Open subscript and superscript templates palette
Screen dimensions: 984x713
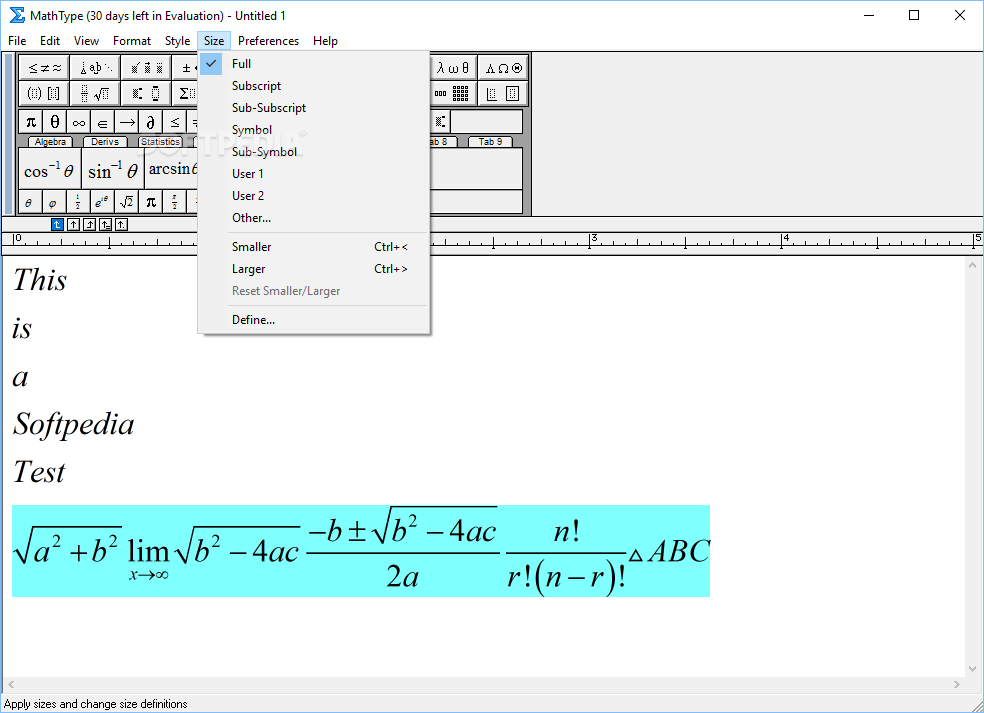[x=146, y=94]
